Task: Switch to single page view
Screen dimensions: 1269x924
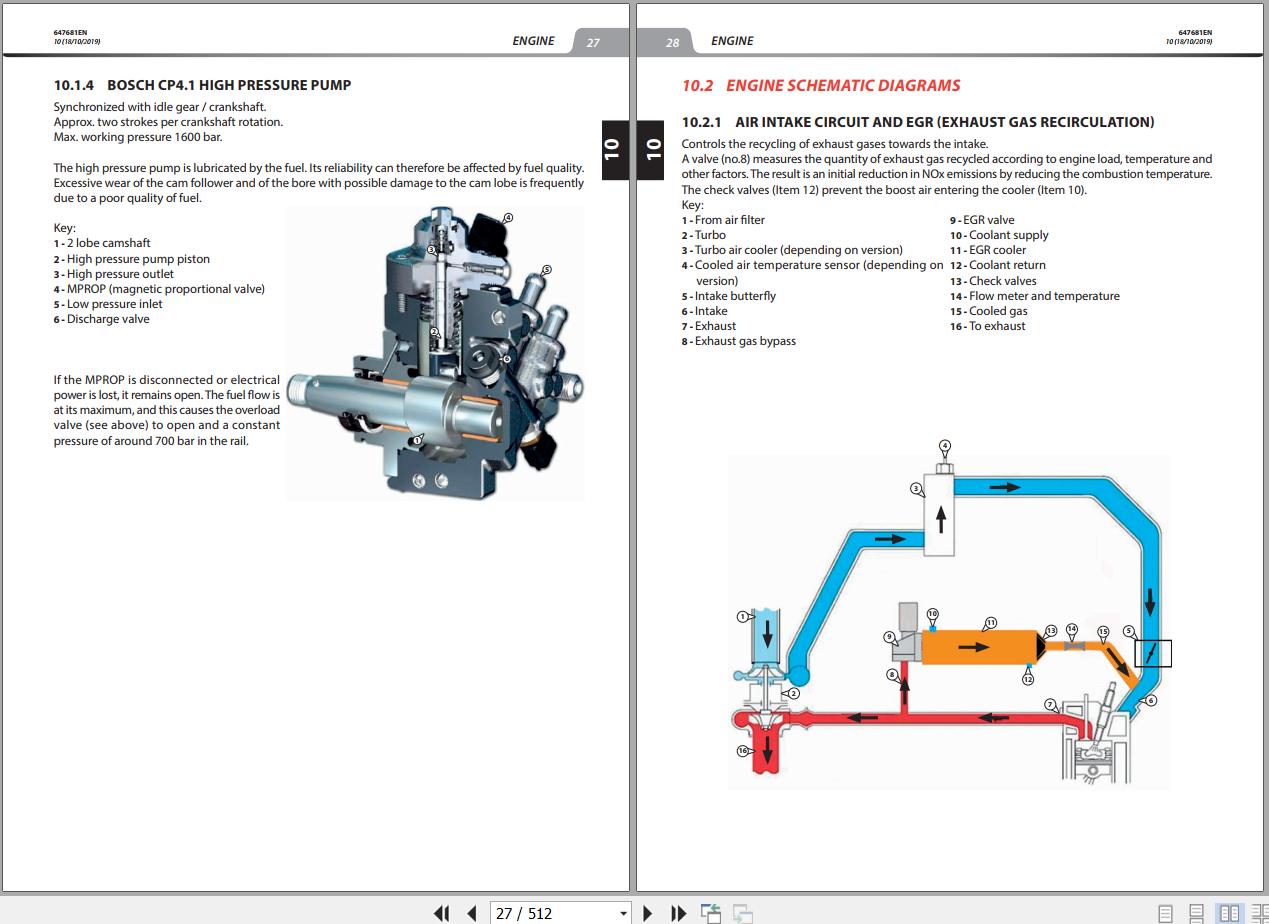Action: 1165,913
